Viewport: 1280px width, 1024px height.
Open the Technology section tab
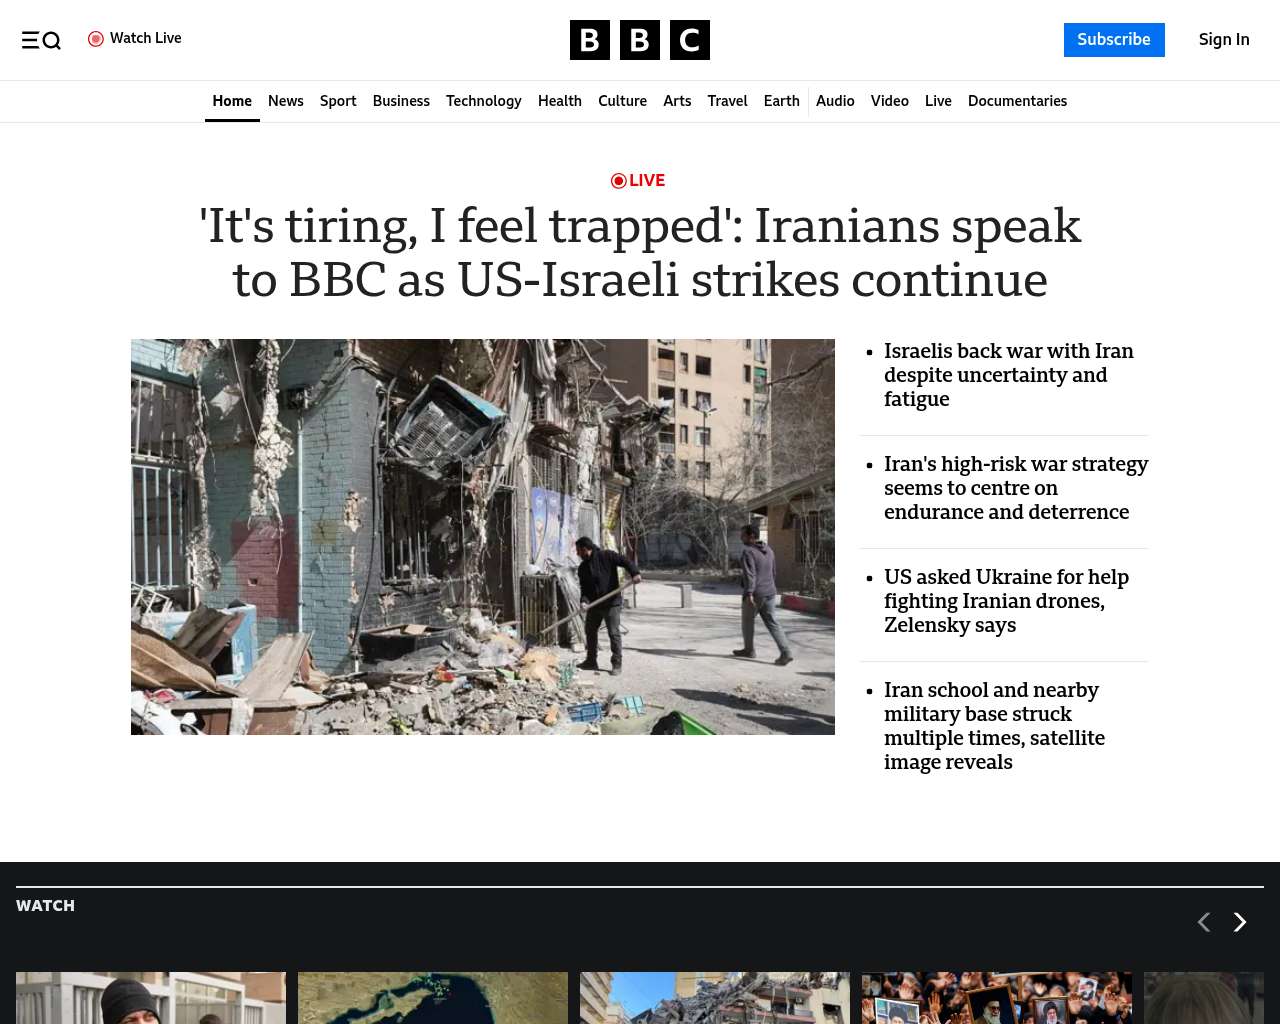pos(484,101)
